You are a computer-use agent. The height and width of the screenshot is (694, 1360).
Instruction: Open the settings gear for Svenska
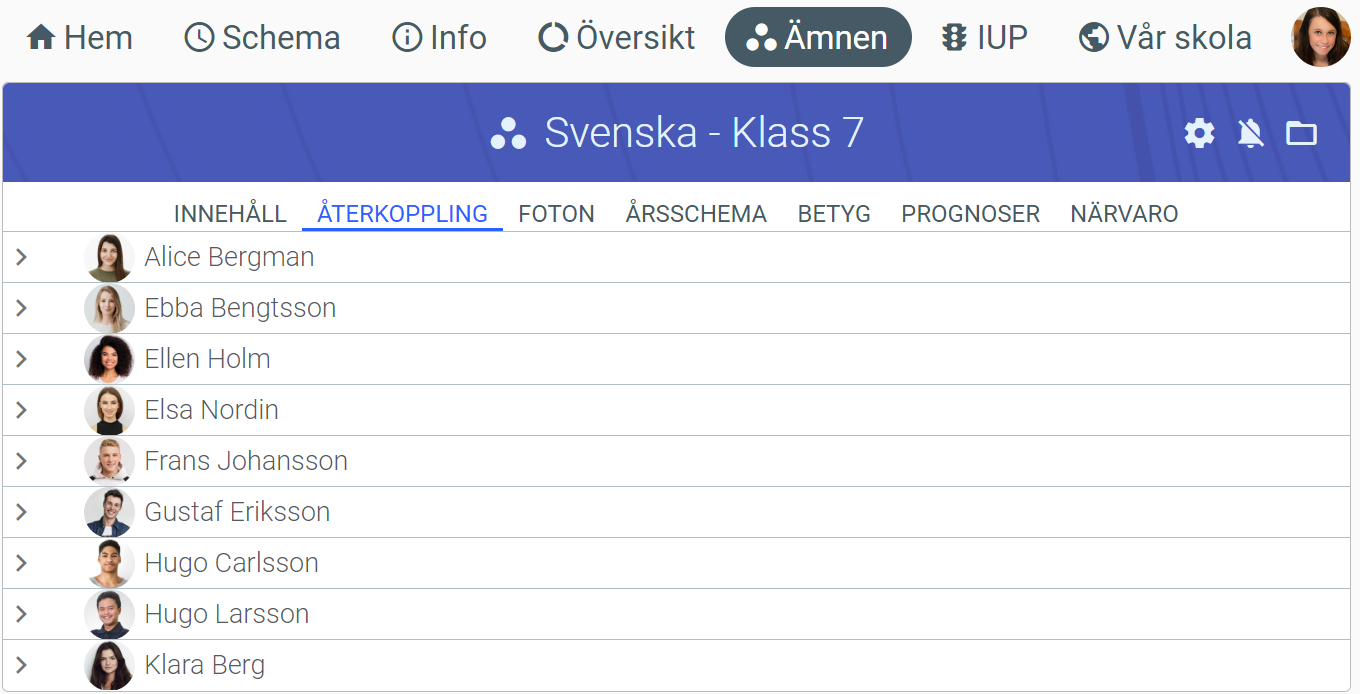(1199, 133)
